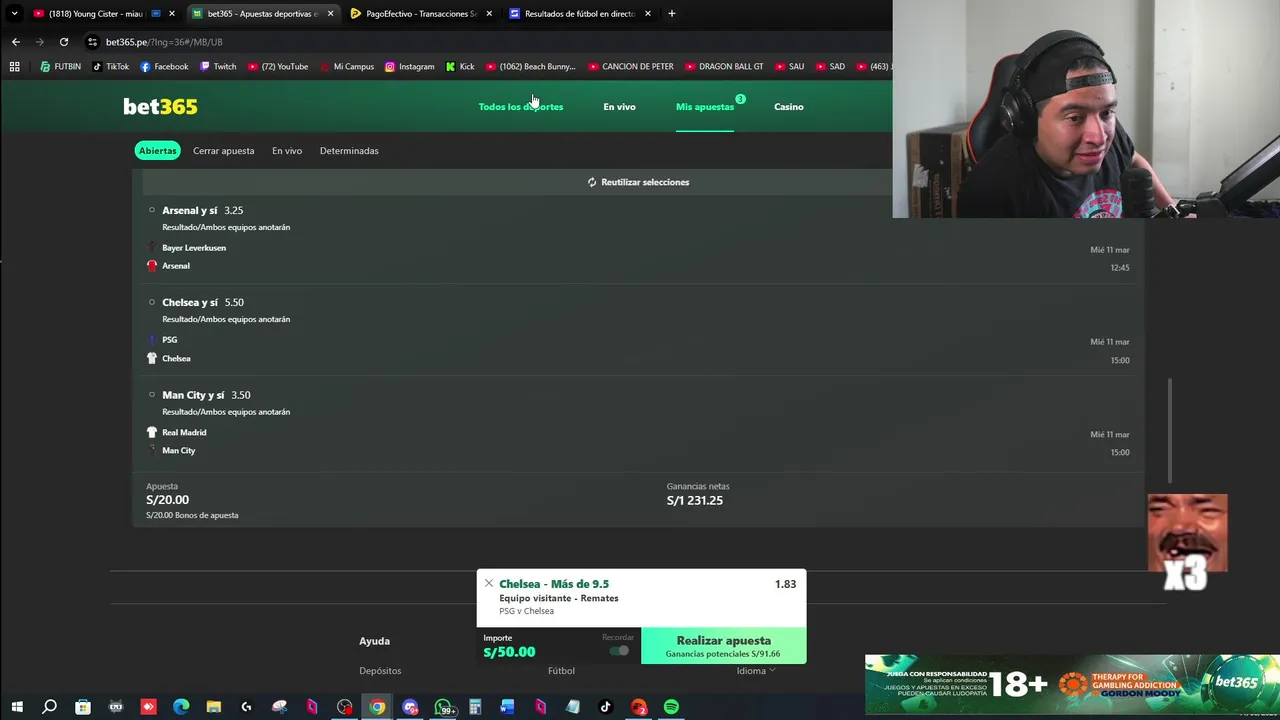Select the Man City y sí selection circle
Screen dimensions: 1280x720
point(152,395)
